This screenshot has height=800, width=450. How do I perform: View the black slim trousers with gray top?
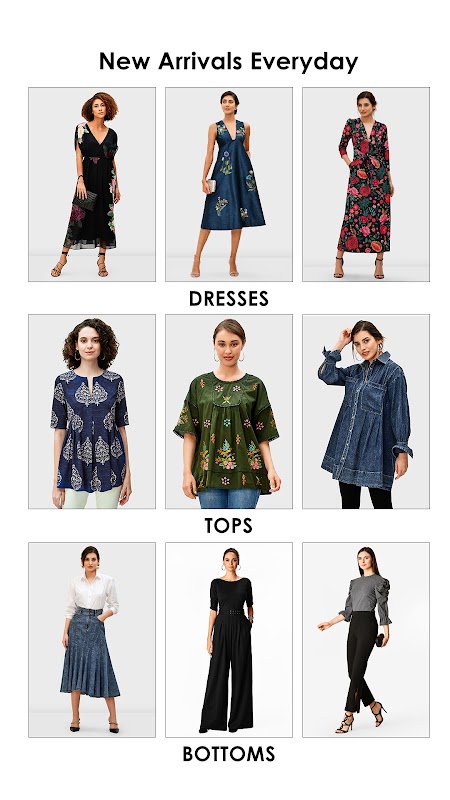point(366,640)
